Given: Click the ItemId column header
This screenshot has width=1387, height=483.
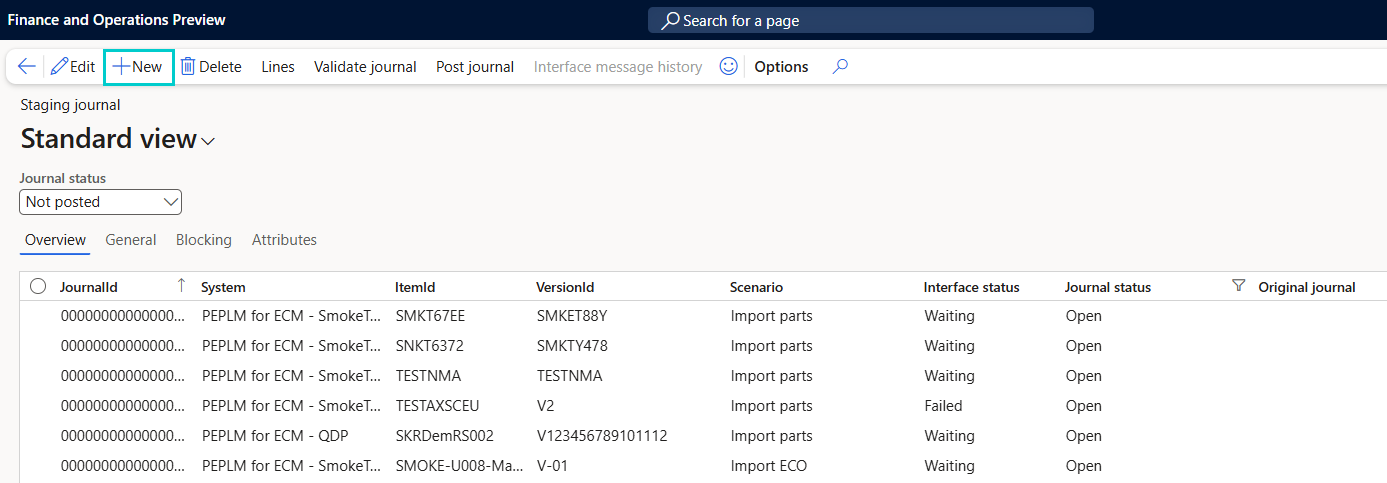Looking at the screenshot, I should 415,287.
